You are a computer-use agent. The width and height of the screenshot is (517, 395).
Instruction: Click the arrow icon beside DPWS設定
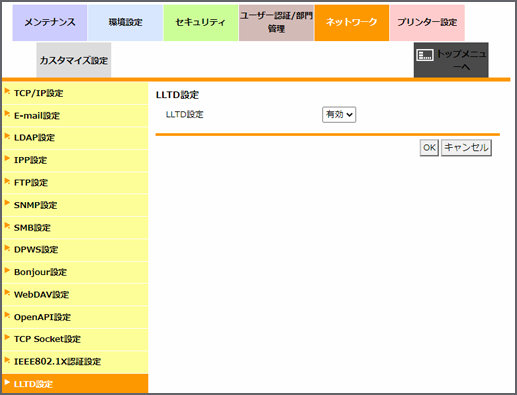coord(7,248)
